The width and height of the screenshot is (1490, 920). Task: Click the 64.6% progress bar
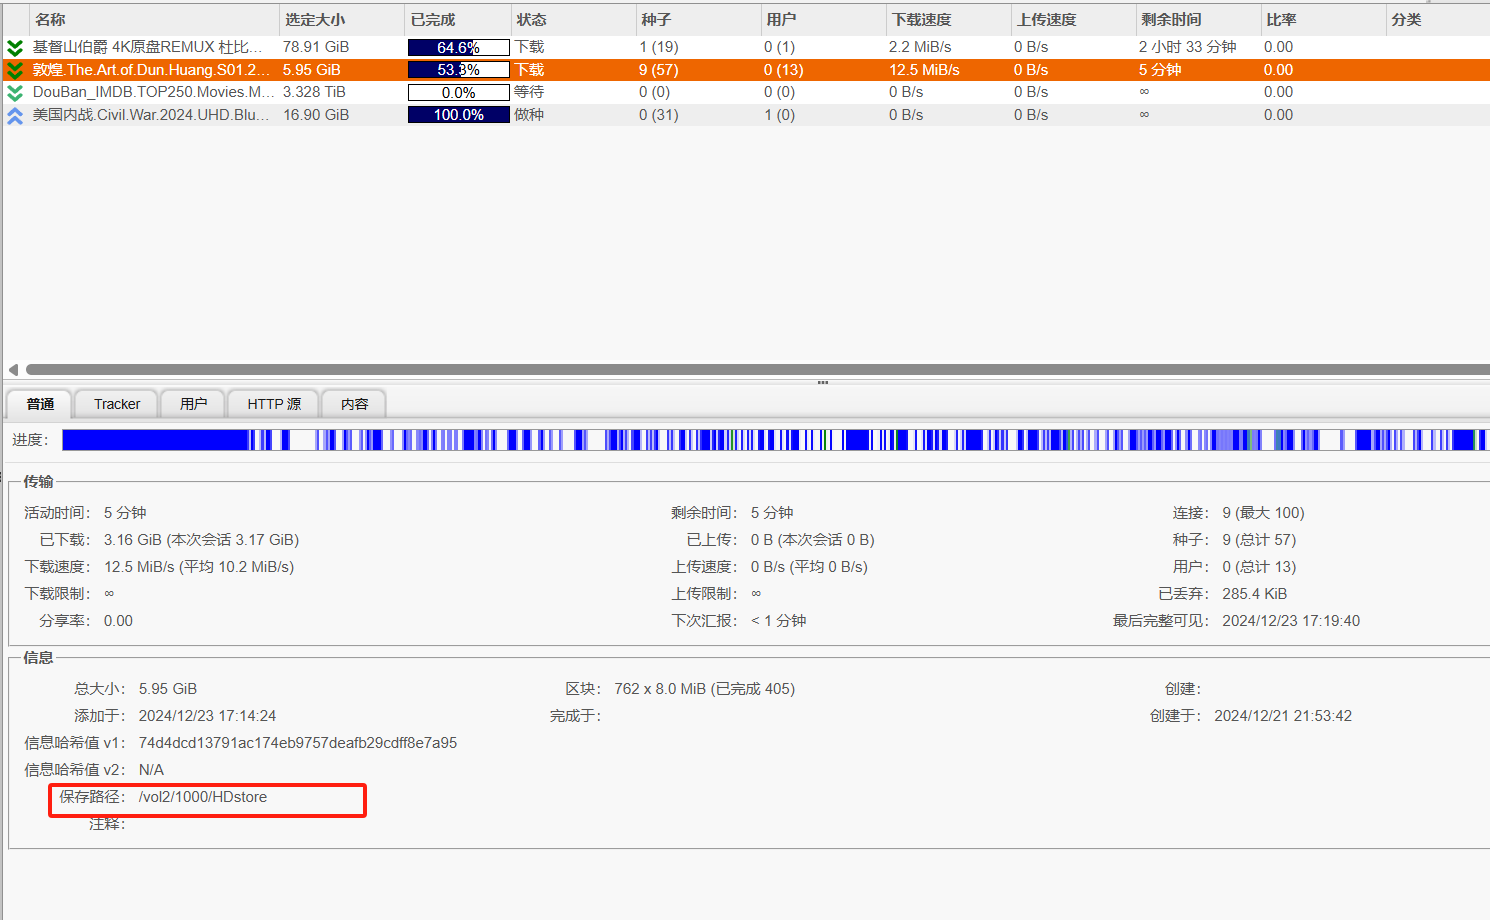(x=459, y=47)
